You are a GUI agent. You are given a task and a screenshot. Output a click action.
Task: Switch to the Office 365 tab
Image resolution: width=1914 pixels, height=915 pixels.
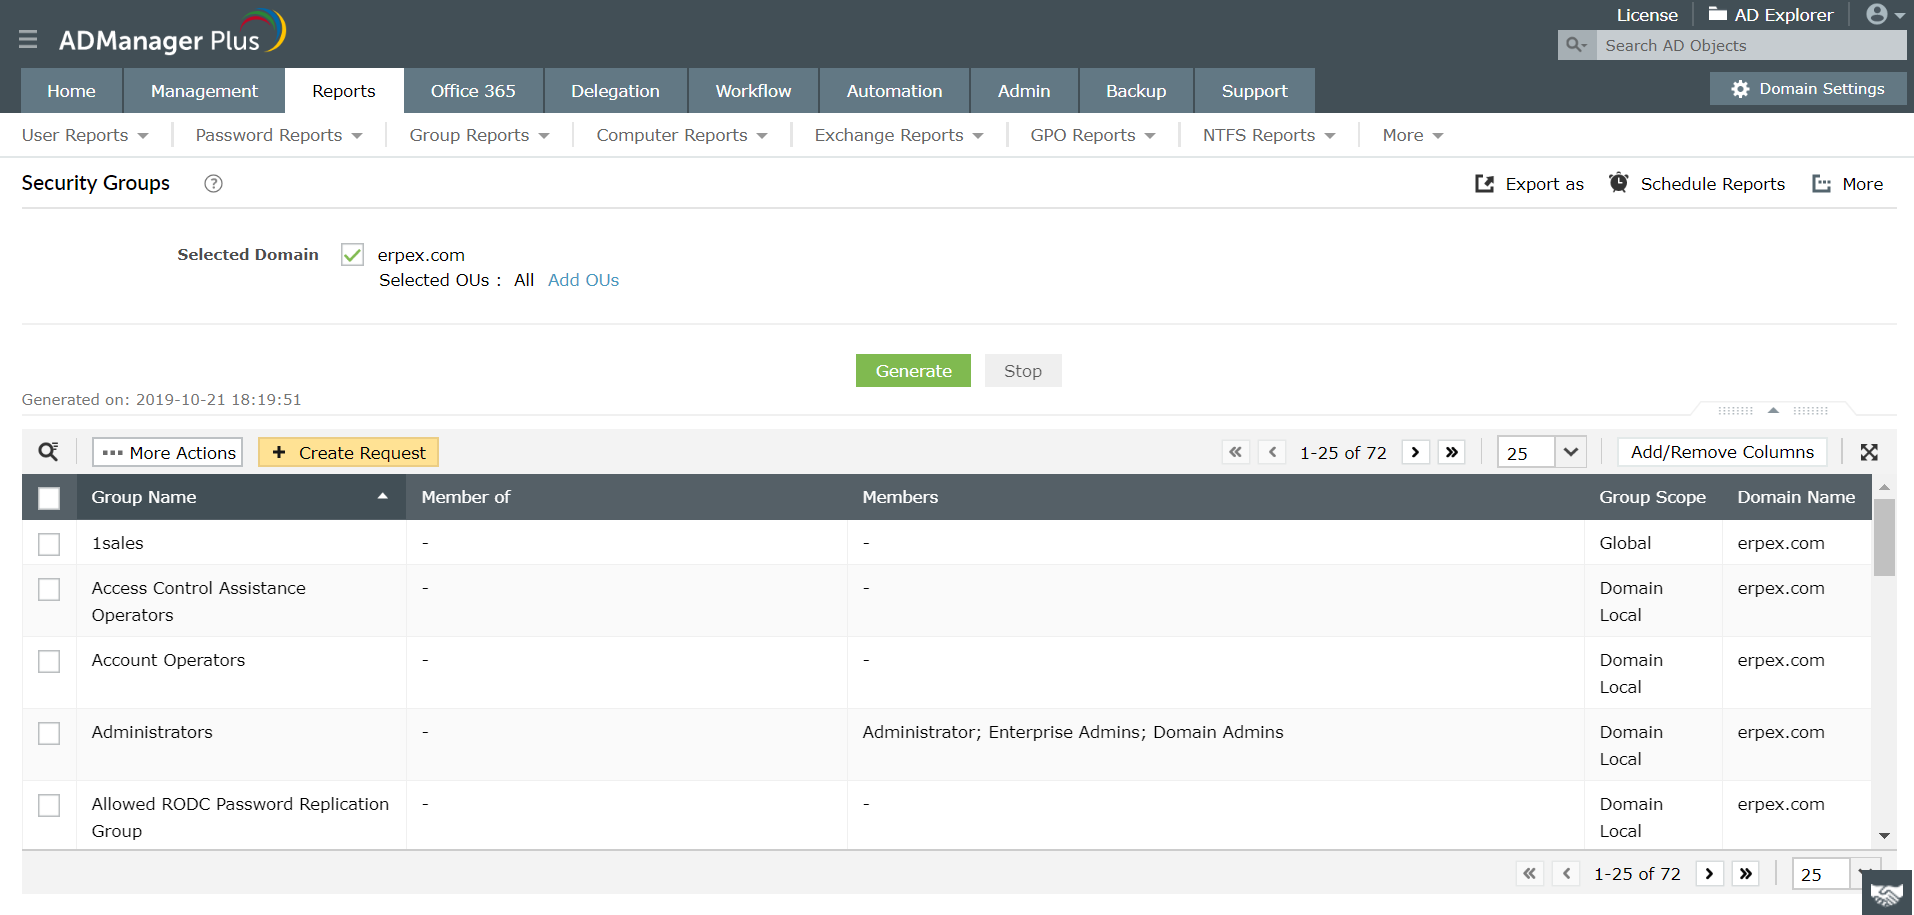[x=473, y=90]
